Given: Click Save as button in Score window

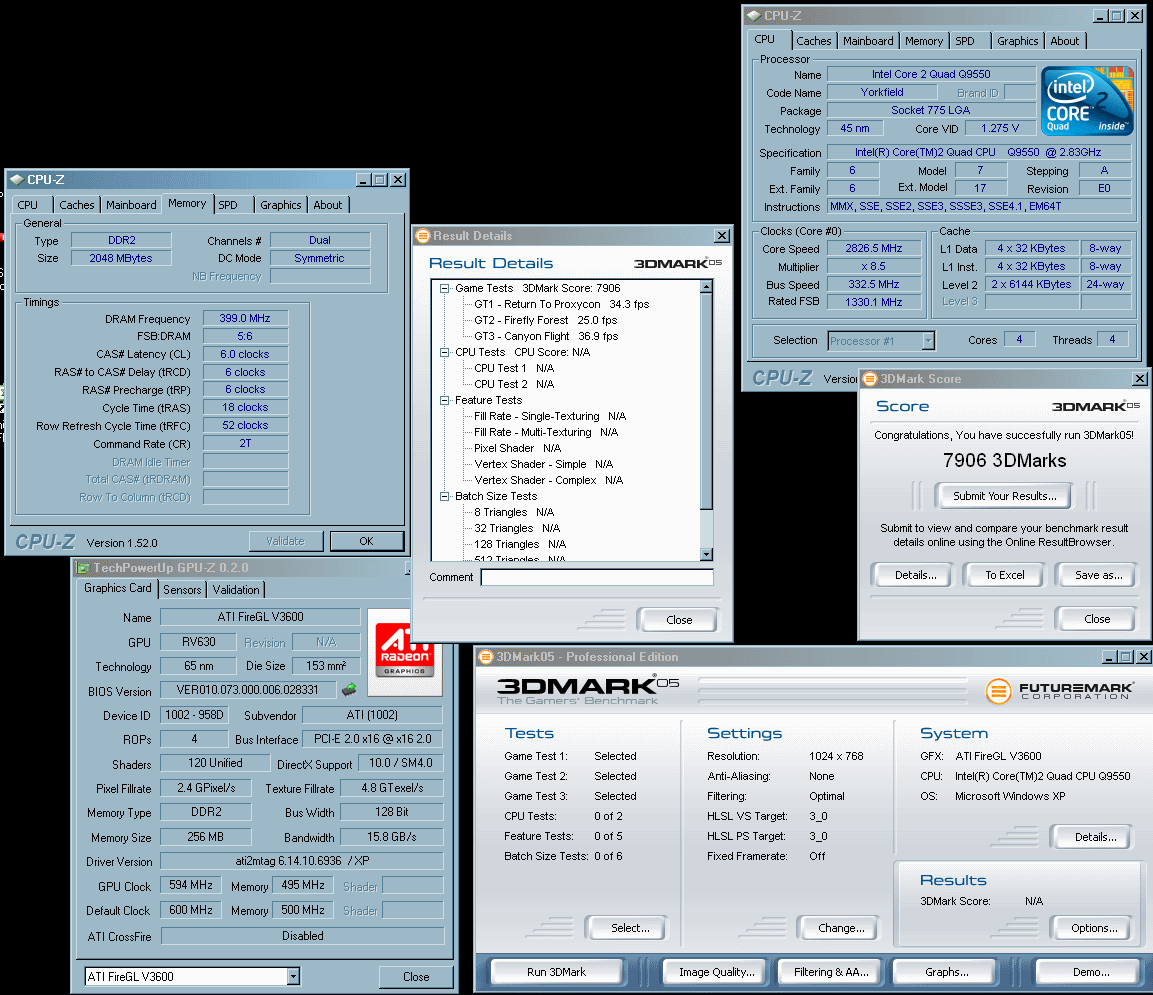Looking at the screenshot, I should click(x=1098, y=575).
